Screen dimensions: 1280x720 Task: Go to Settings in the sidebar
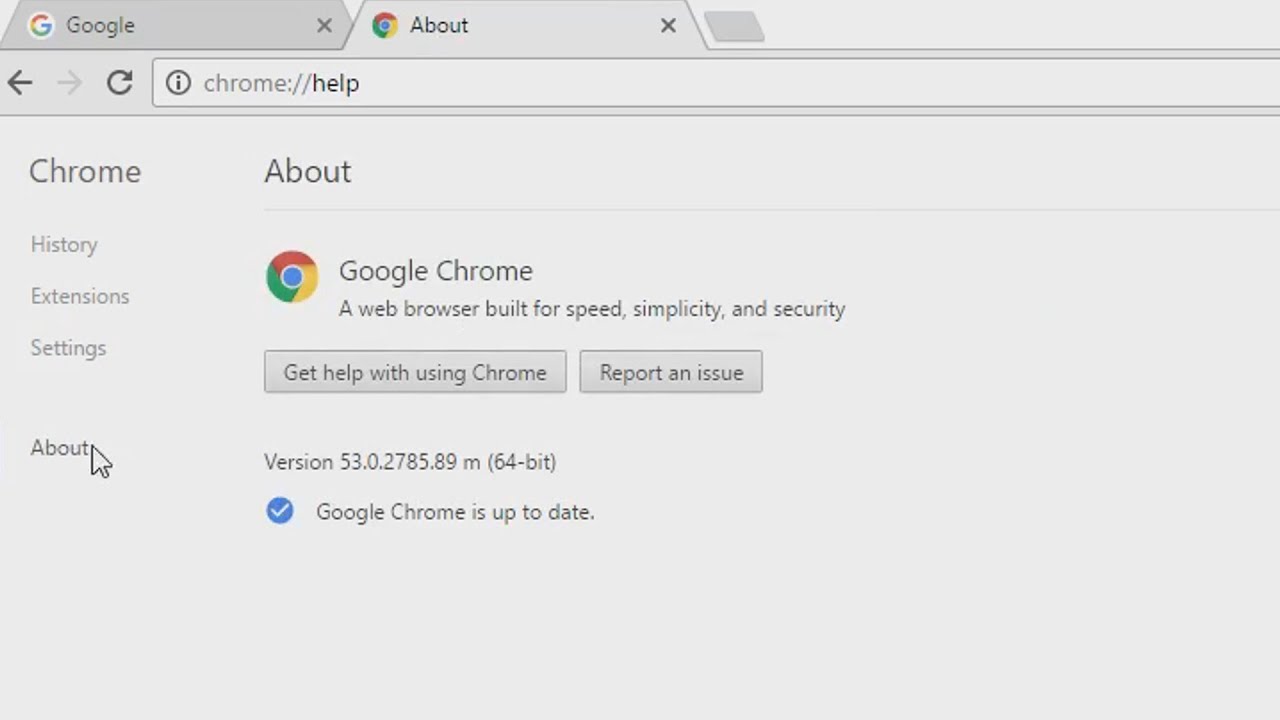click(x=68, y=348)
